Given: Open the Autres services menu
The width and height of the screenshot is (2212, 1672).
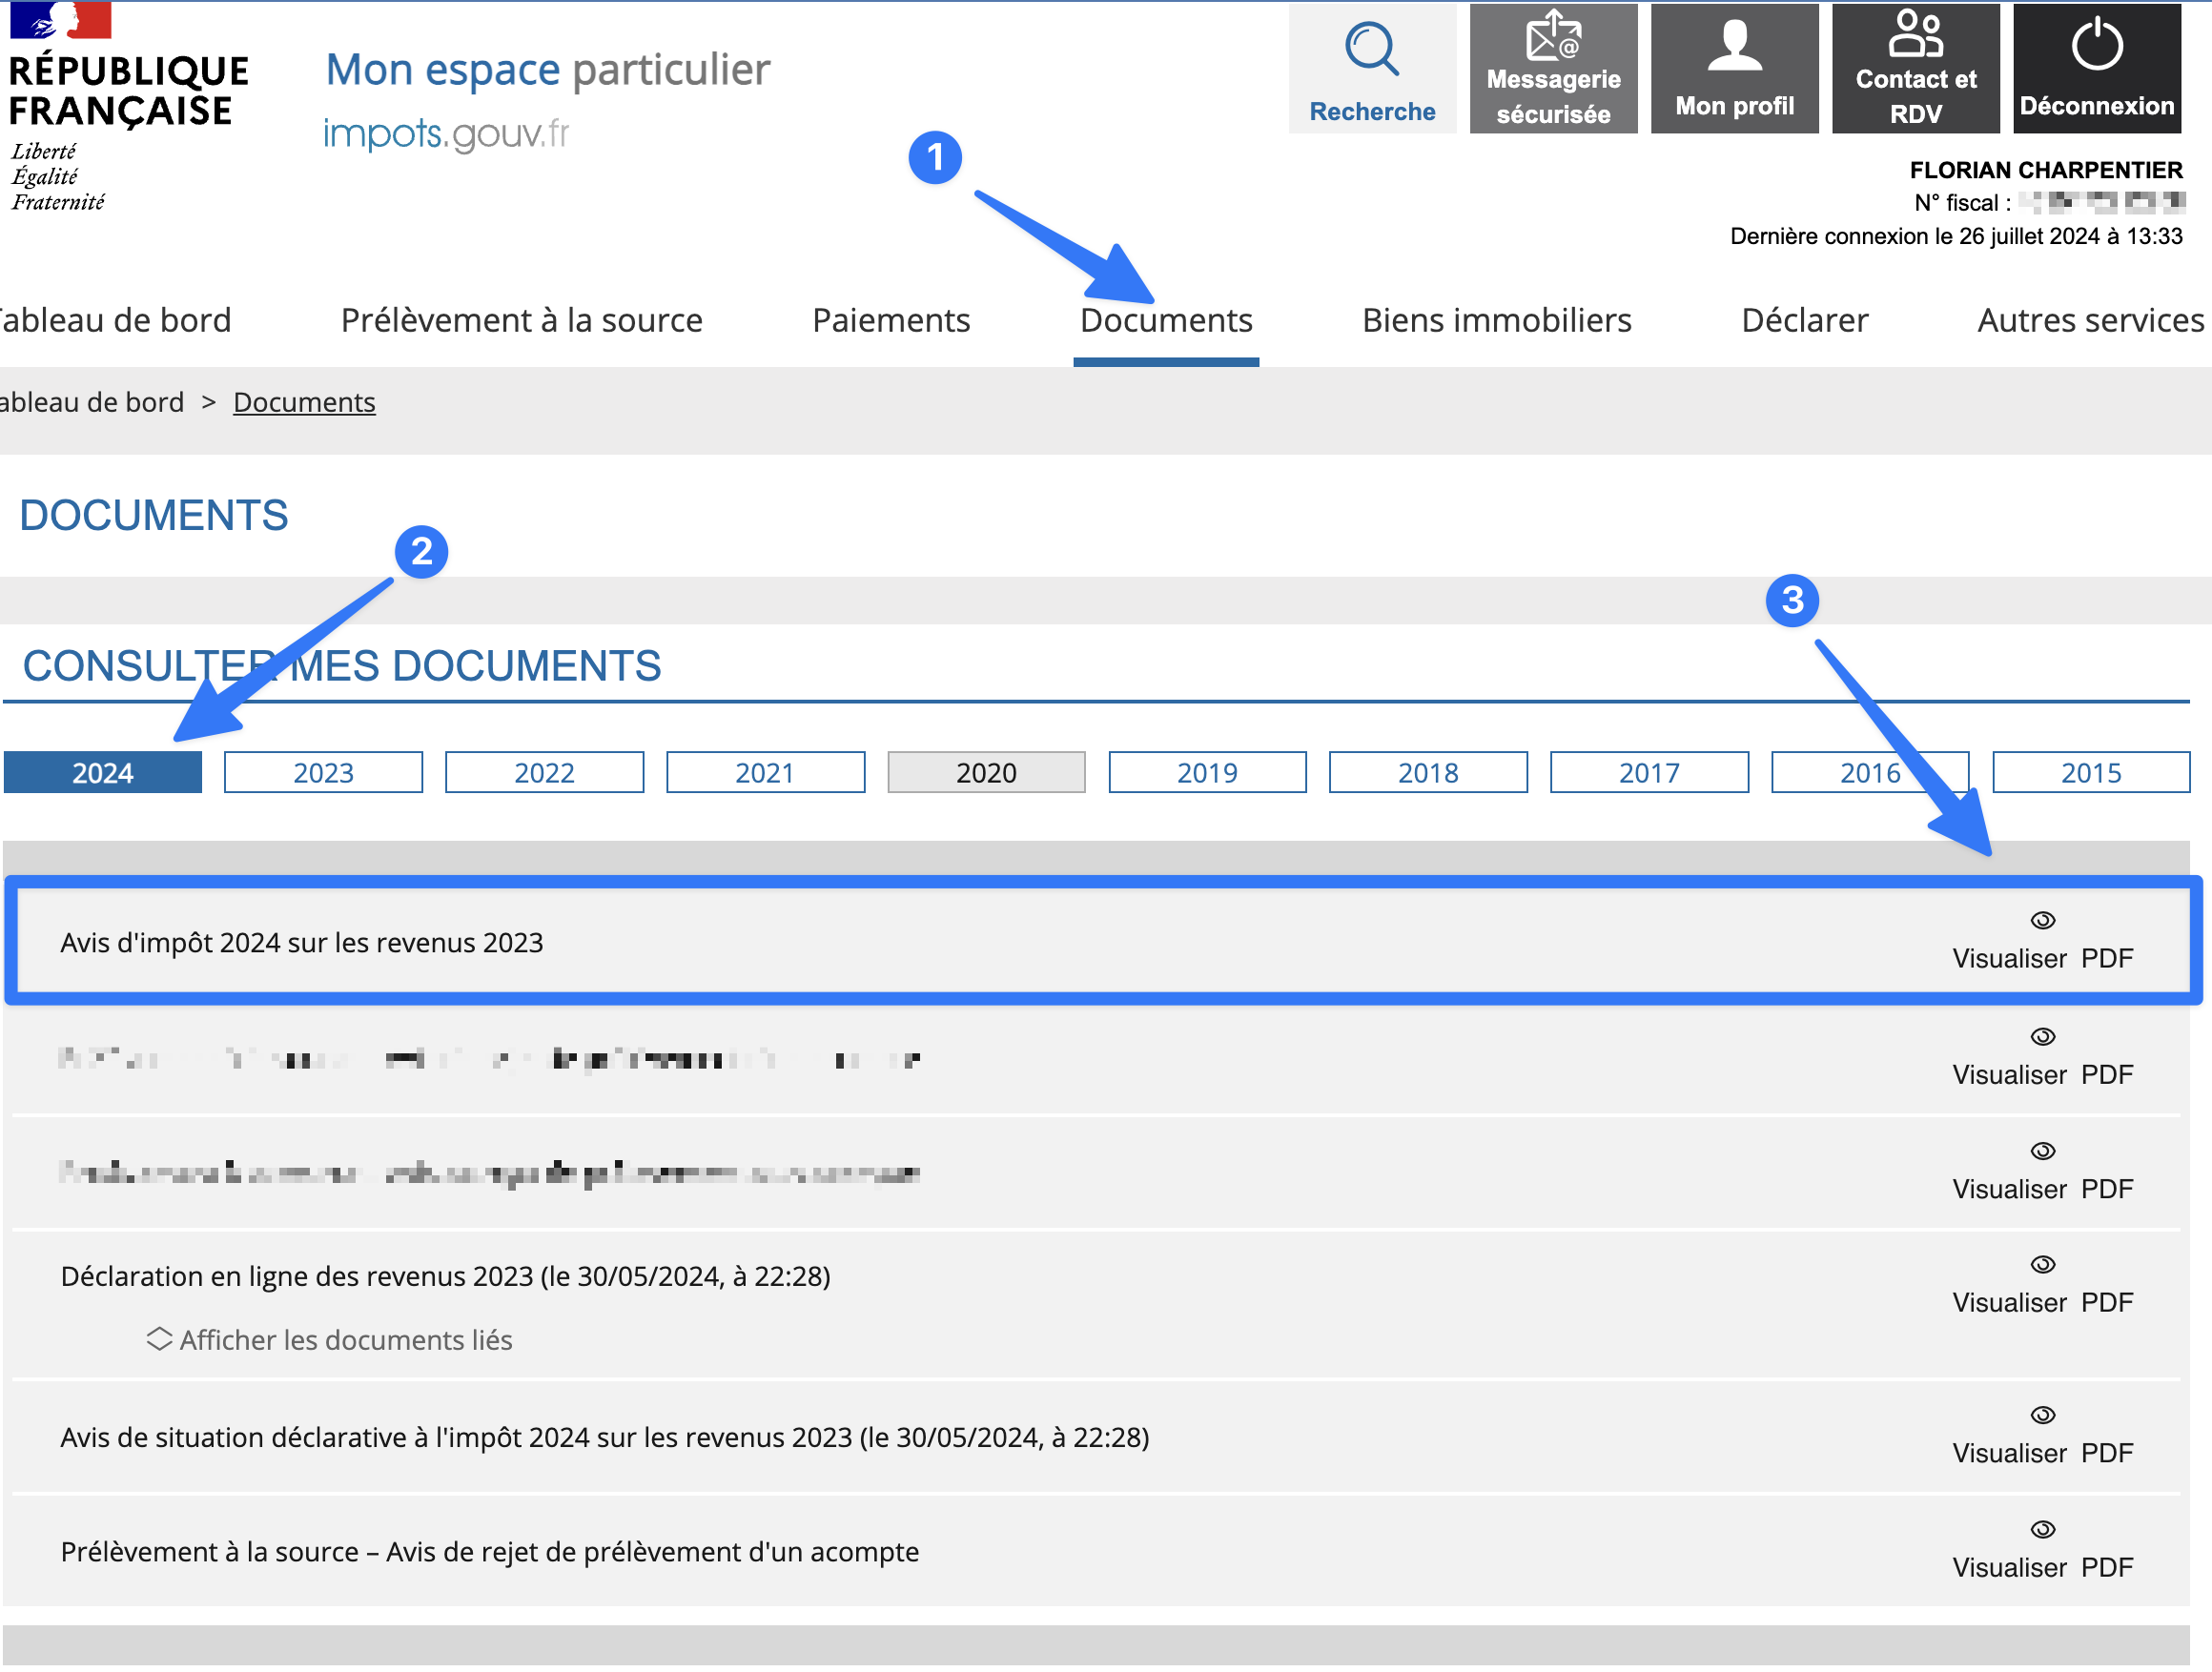Looking at the screenshot, I should pos(2091,320).
